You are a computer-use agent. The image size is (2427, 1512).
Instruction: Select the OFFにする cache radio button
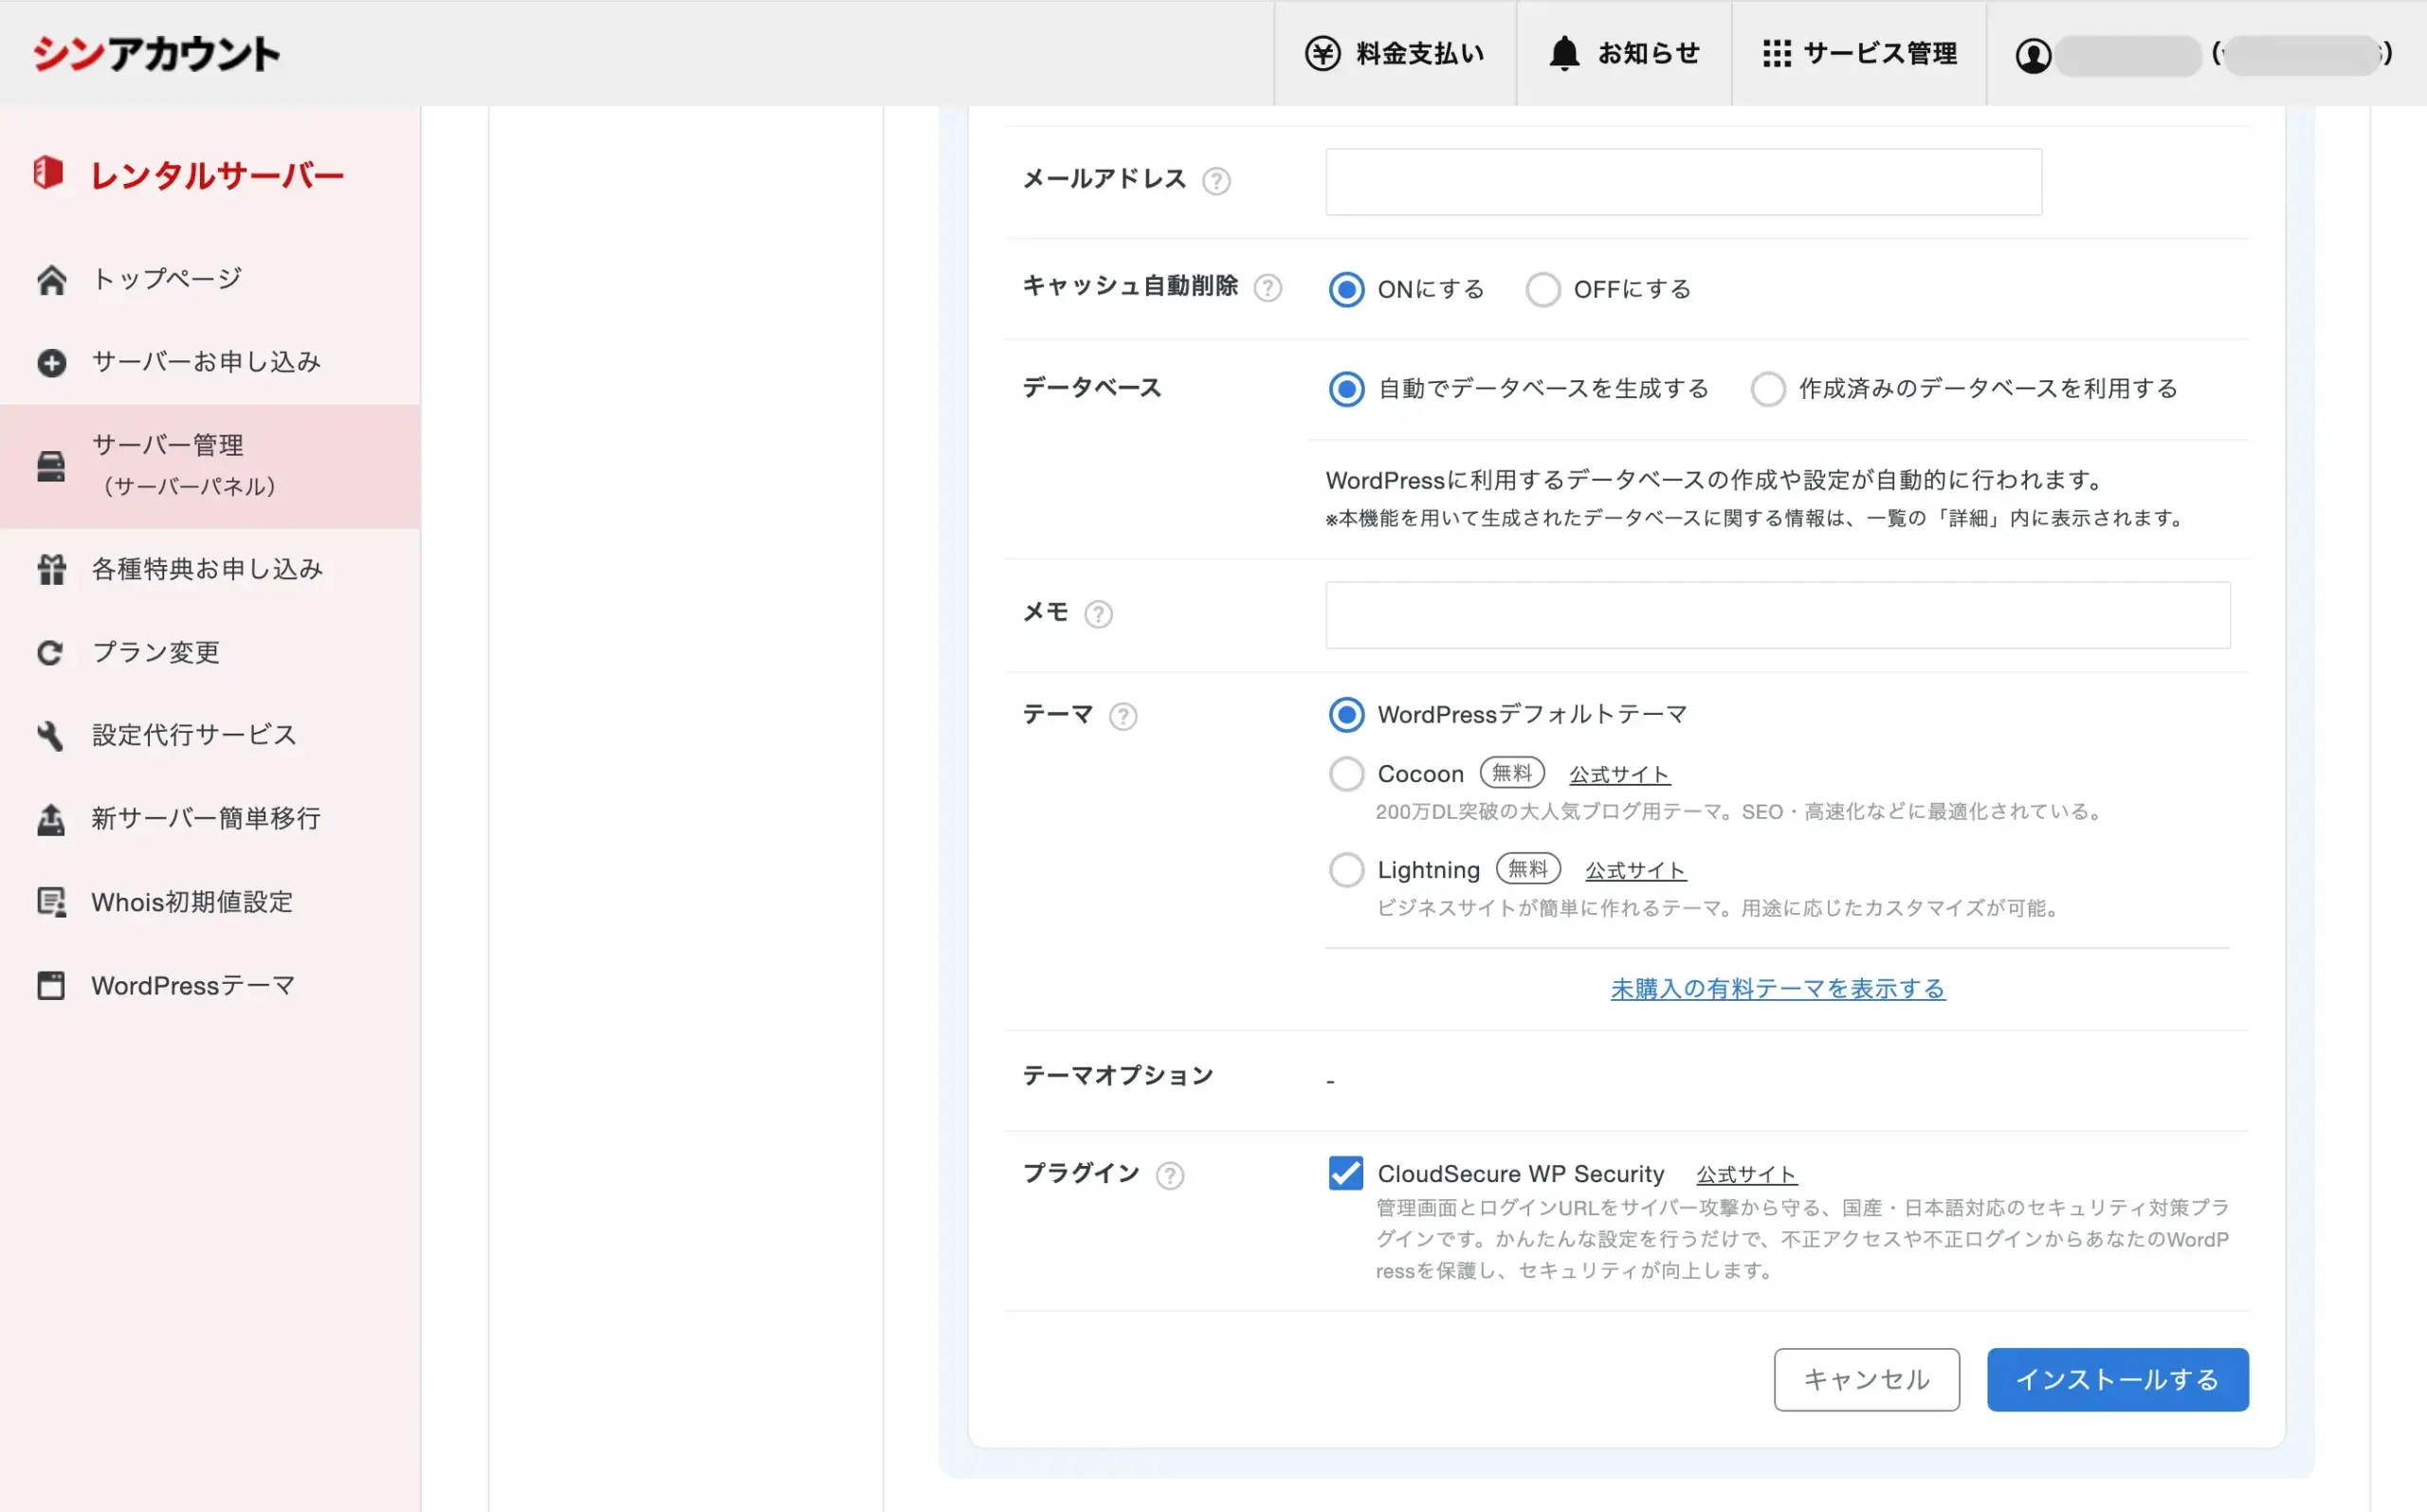(x=1542, y=289)
